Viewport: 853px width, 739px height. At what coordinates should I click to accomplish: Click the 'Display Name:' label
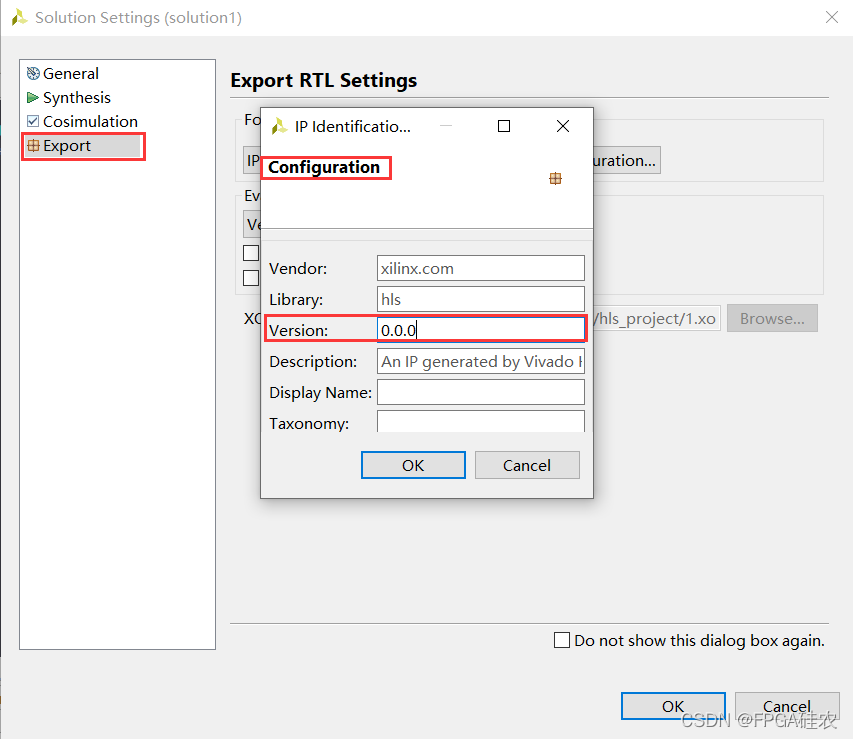point(320,392)
